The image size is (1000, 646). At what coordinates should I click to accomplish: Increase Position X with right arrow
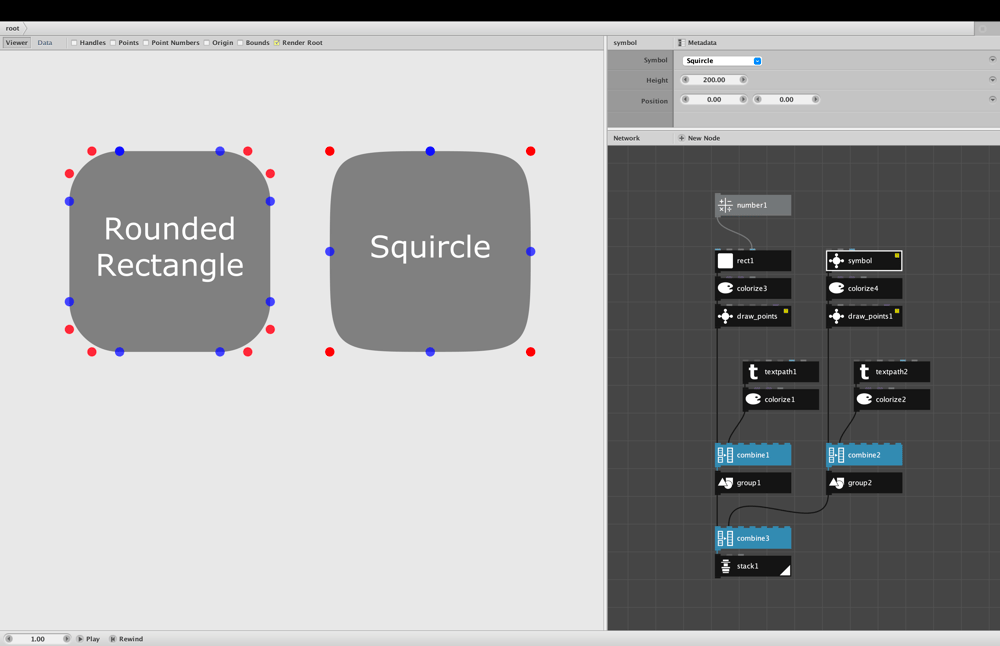743,99
